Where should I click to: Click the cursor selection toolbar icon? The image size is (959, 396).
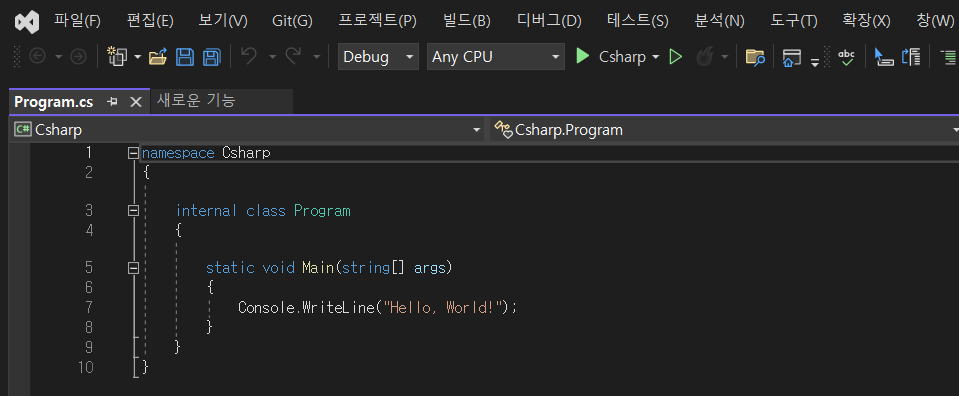(884, 58)
